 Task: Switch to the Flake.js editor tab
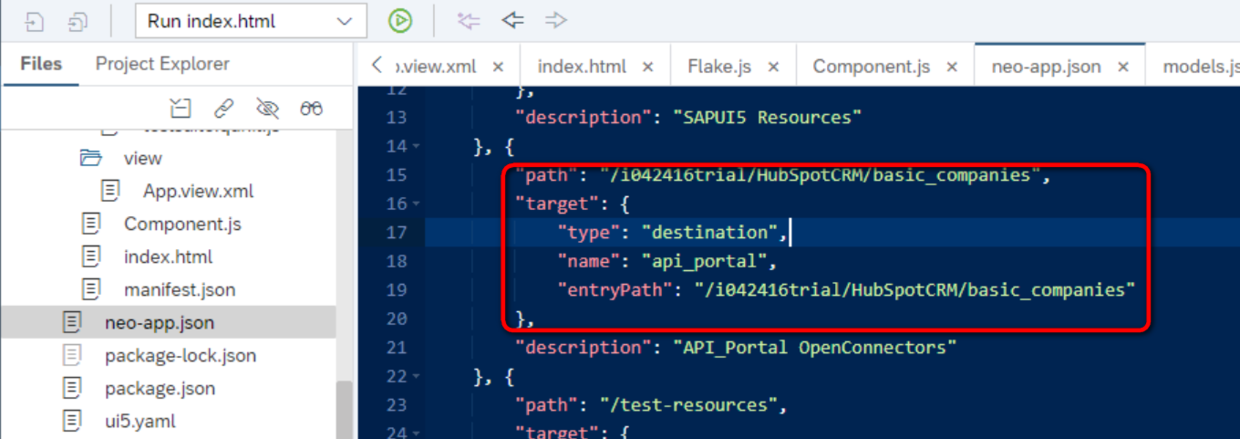coord(720,67)
